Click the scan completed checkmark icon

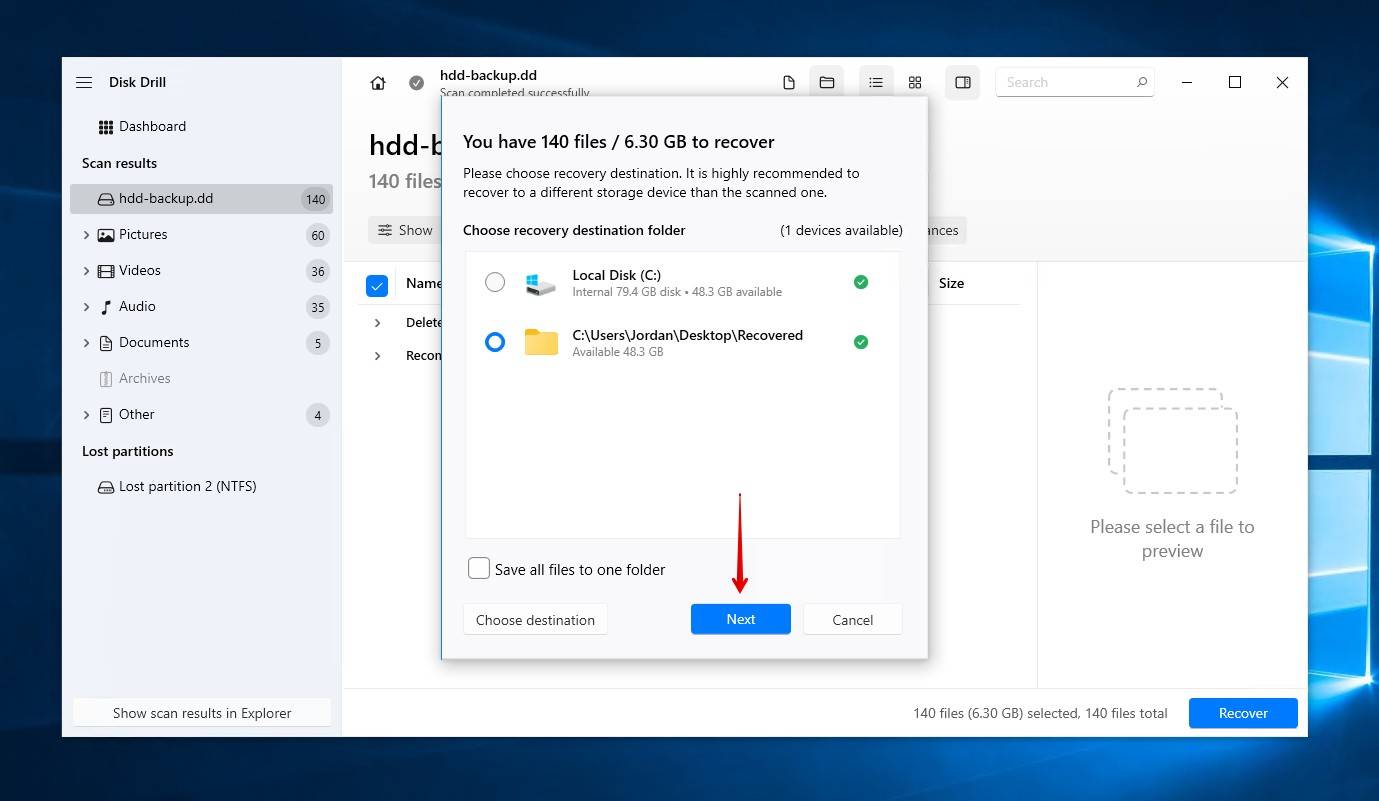point(416,83)
